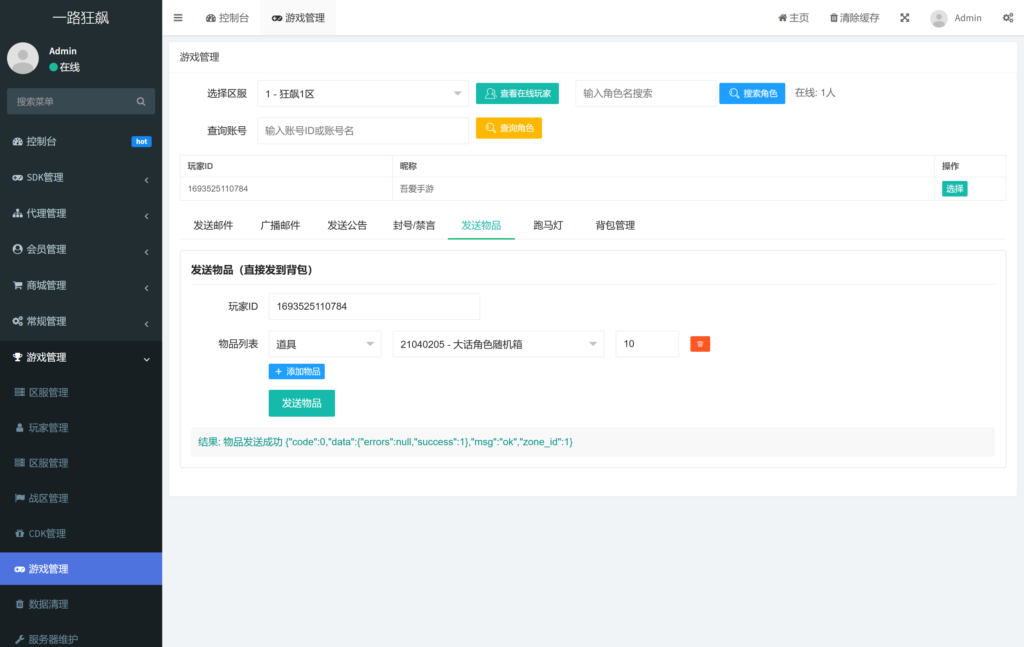Click the trash icon beside 数据清理
This screenshot has height=647, width=1024.
tap(20, 604)
